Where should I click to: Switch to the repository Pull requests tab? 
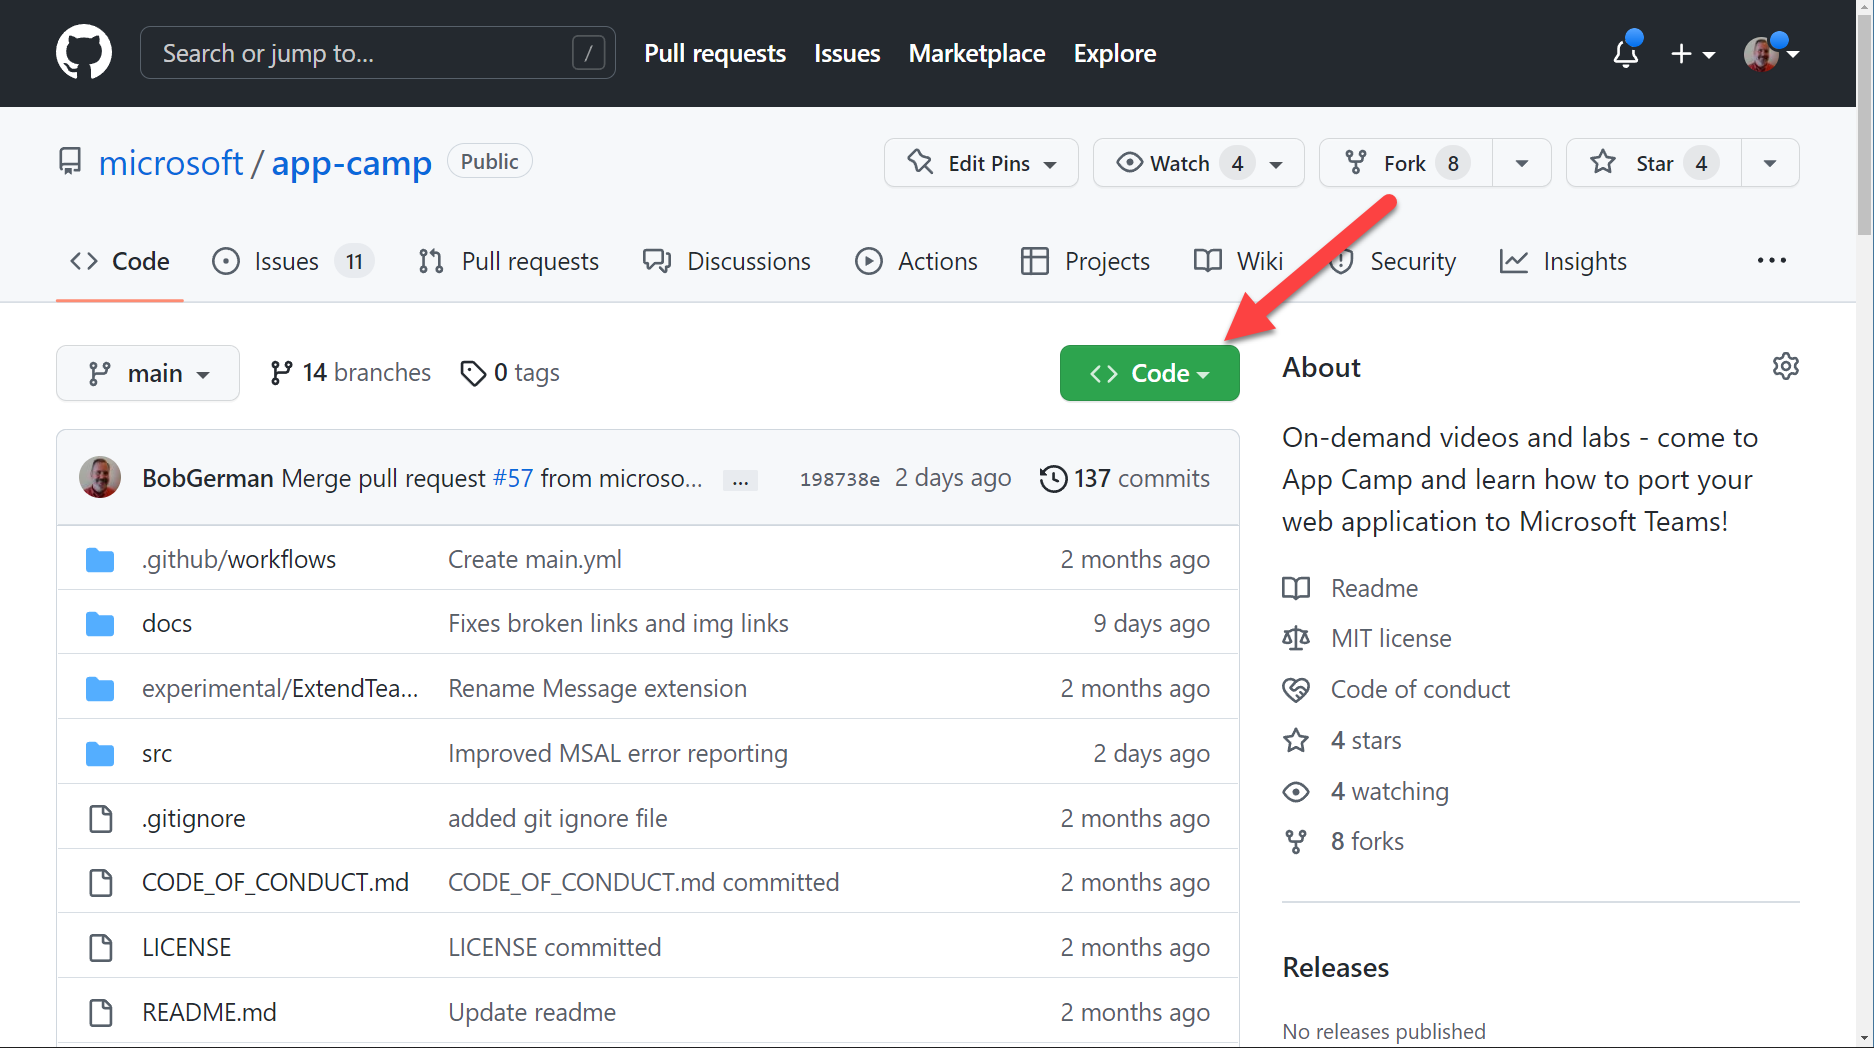(509, 261)
